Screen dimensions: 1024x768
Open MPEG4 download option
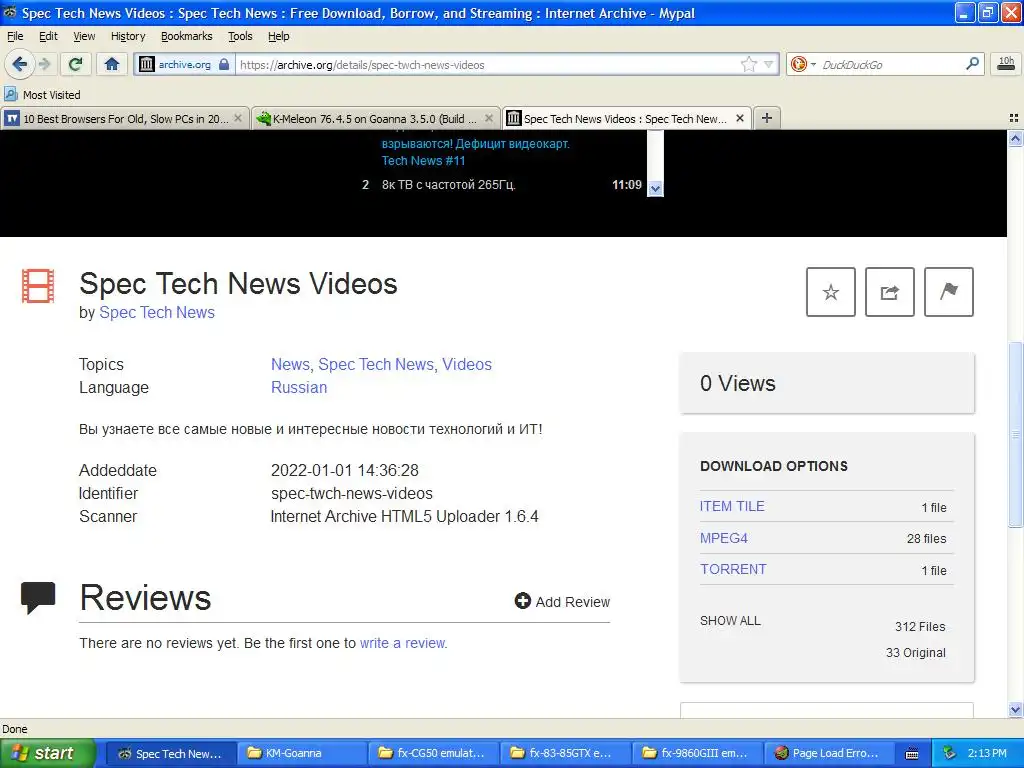(724, 538)
